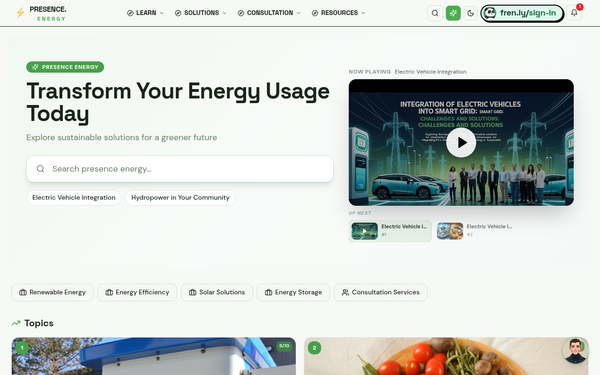
Task: Click the Now Playing Electric Vehicle Integration label
Action: pyautogui.click(x=407, y=72)
